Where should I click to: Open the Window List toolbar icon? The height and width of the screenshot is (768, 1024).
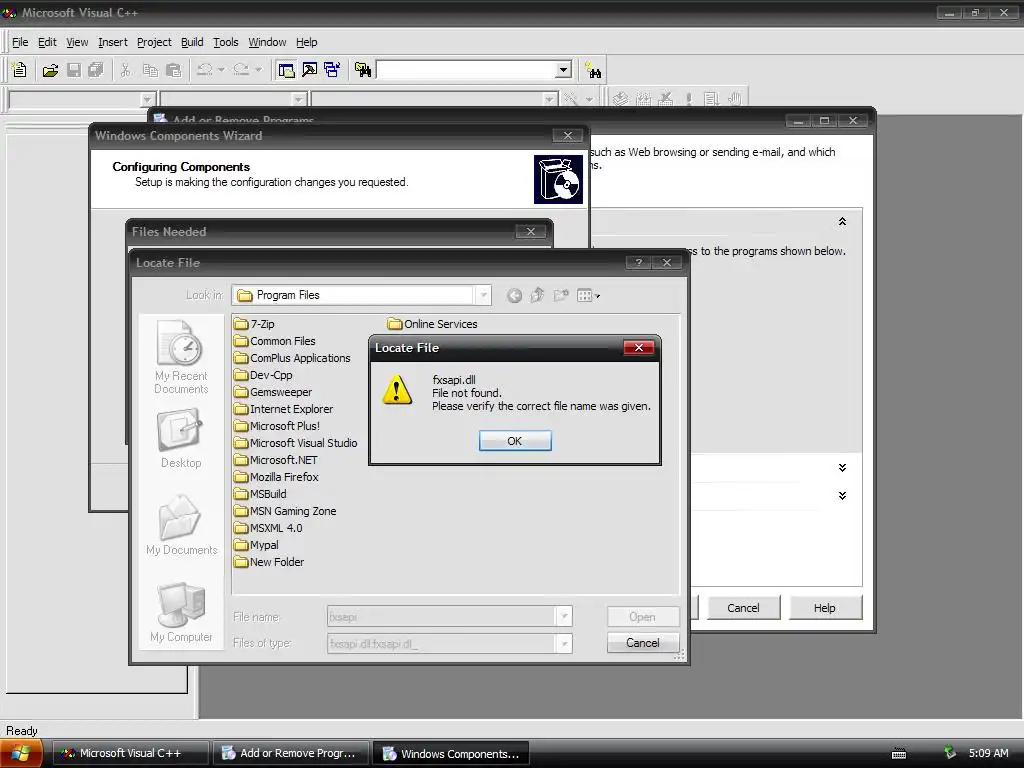tap(332, 70)
